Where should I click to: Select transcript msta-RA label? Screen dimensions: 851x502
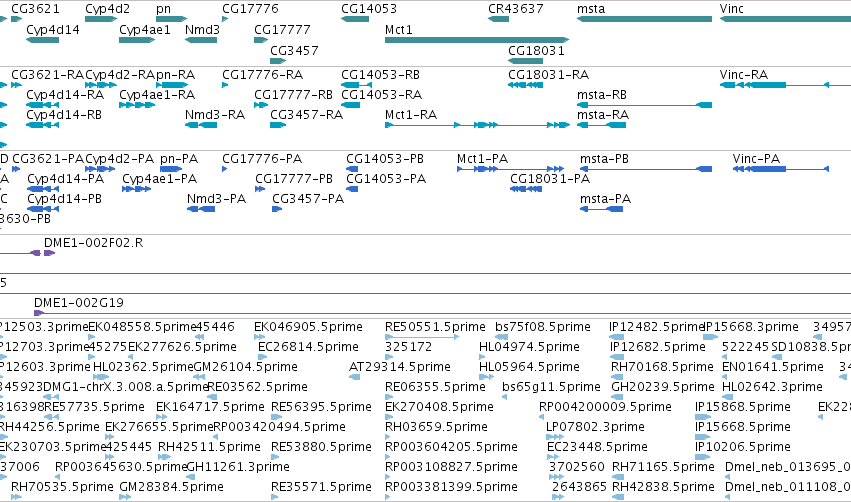point(603,115)
